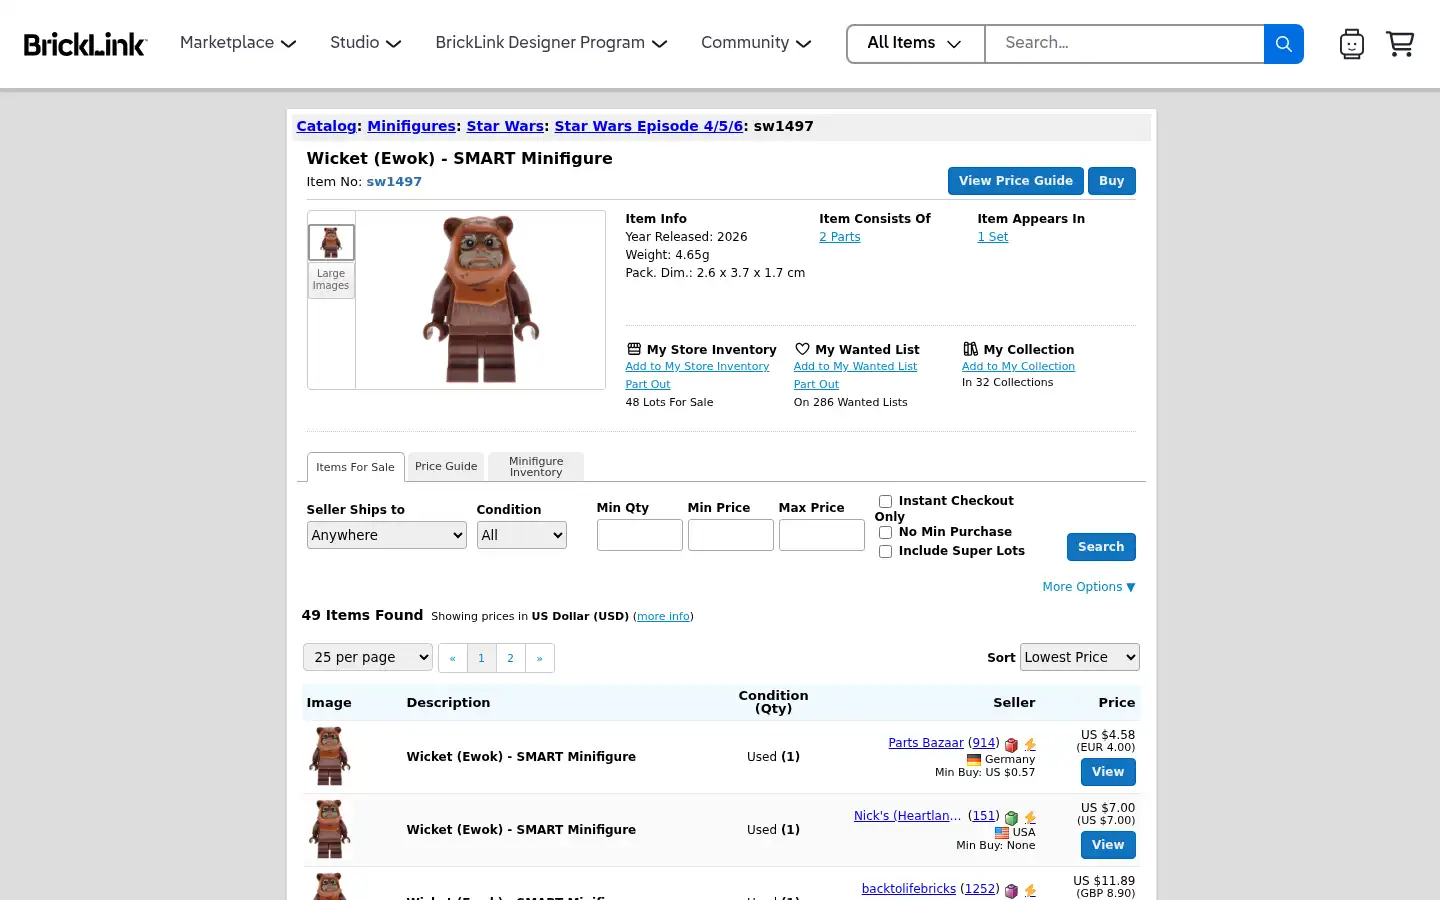
Task: Expand the Marketplace menu
Action: (x=238, y=43)
